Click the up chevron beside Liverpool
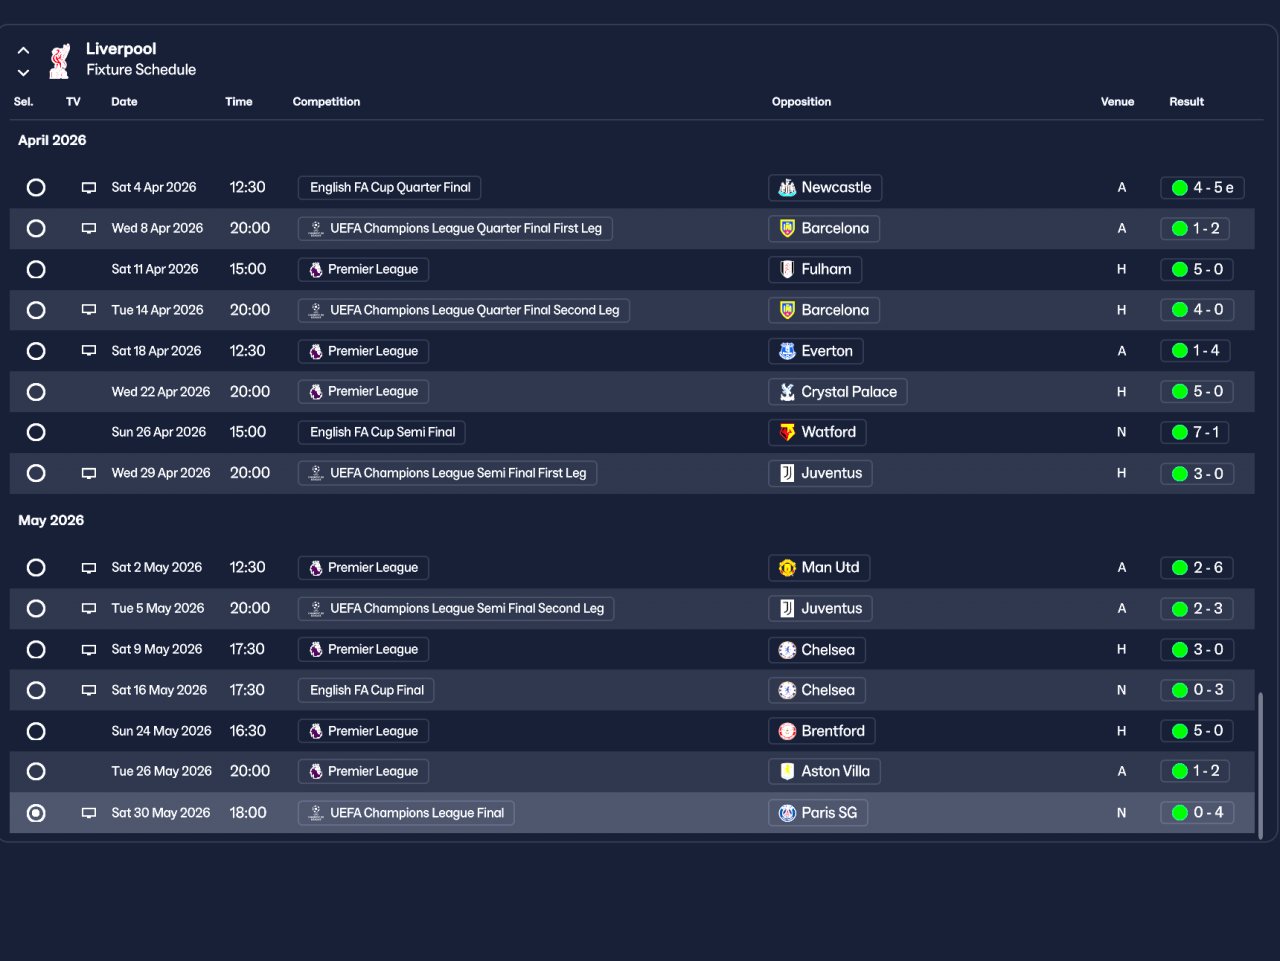1280x961 pixels. click(23, 50)
